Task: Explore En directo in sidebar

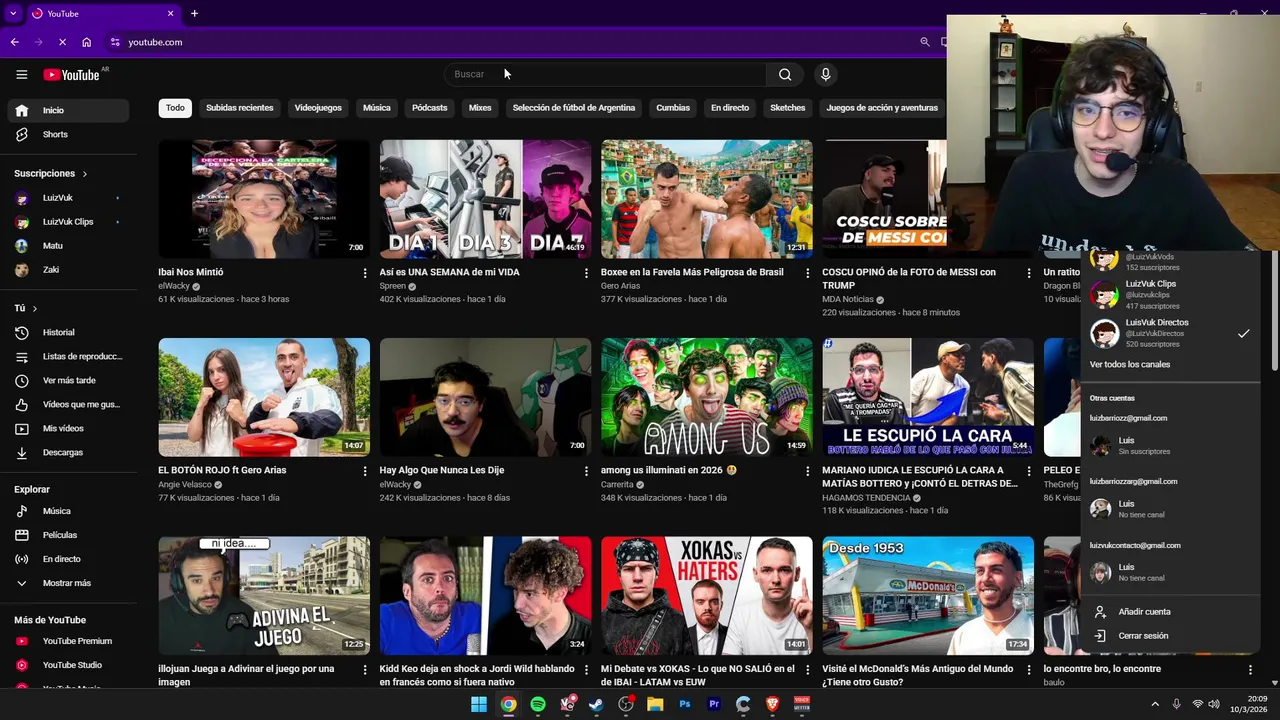Action: pyautogui.click(x=68, y=559)
